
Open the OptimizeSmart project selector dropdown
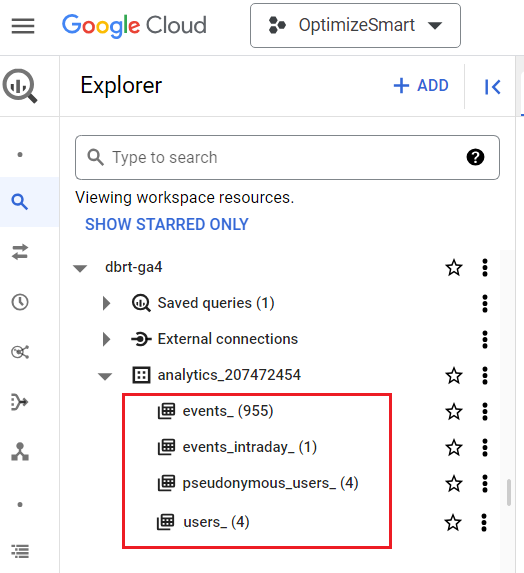tap(355, 26)
